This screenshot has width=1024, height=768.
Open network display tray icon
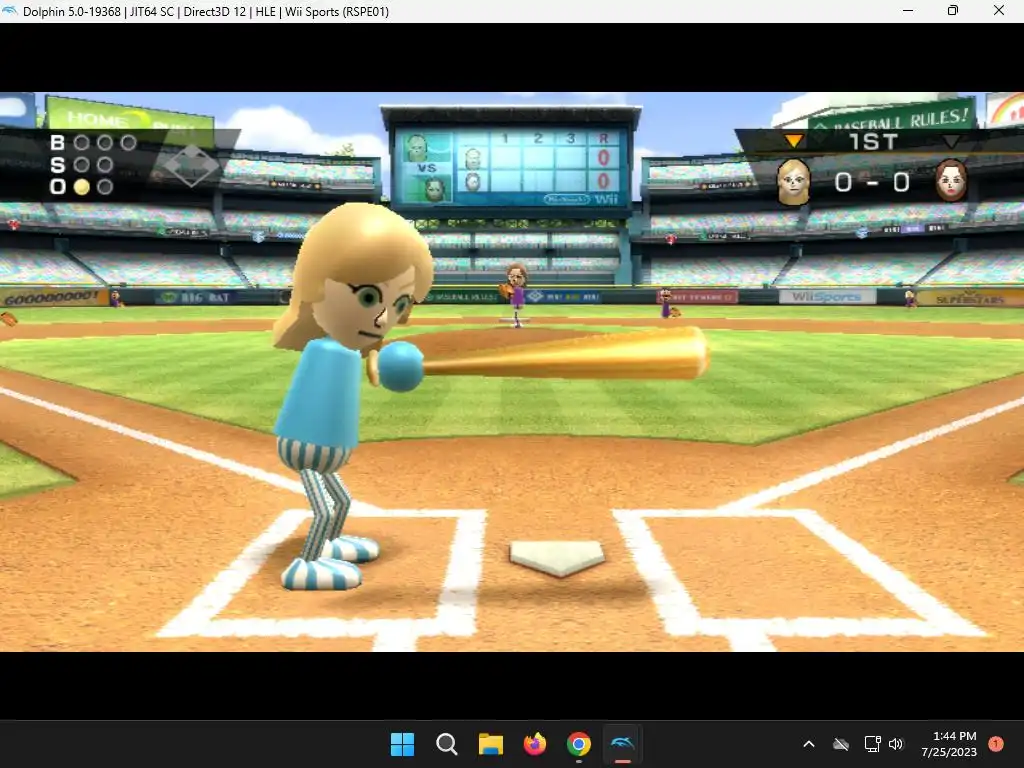coord(872,744)
